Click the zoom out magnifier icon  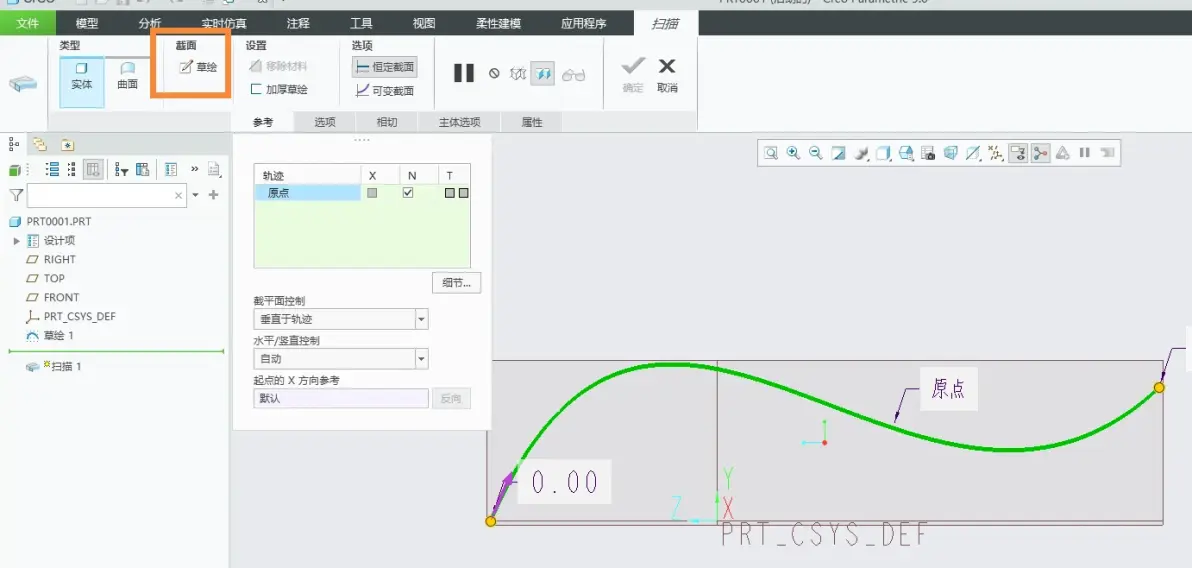pos(816,153)
